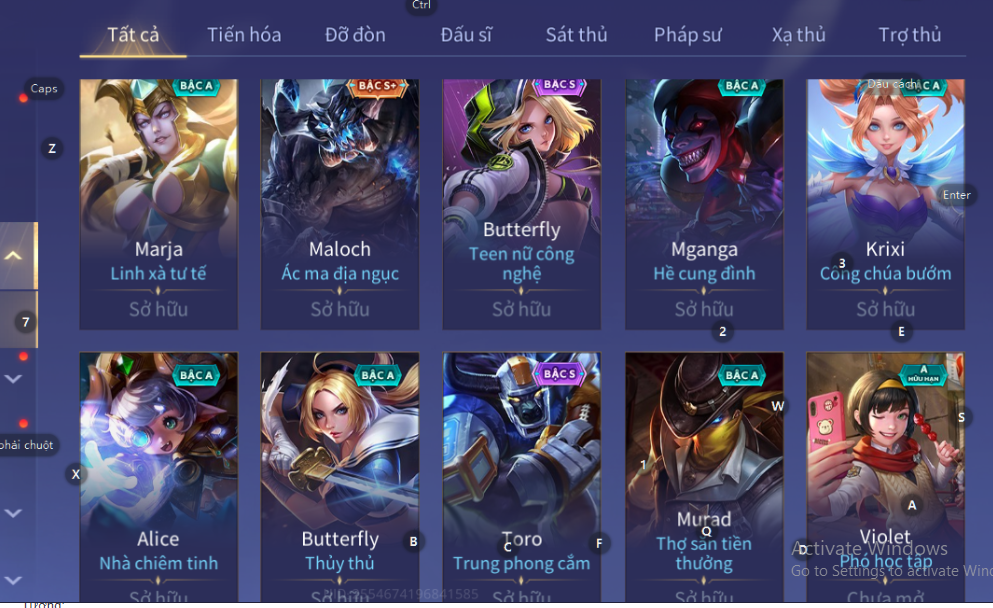This screenshot has height=608, width=993.
Task: Expand the first down chevron in sidebar
Action: click(13, 379)
